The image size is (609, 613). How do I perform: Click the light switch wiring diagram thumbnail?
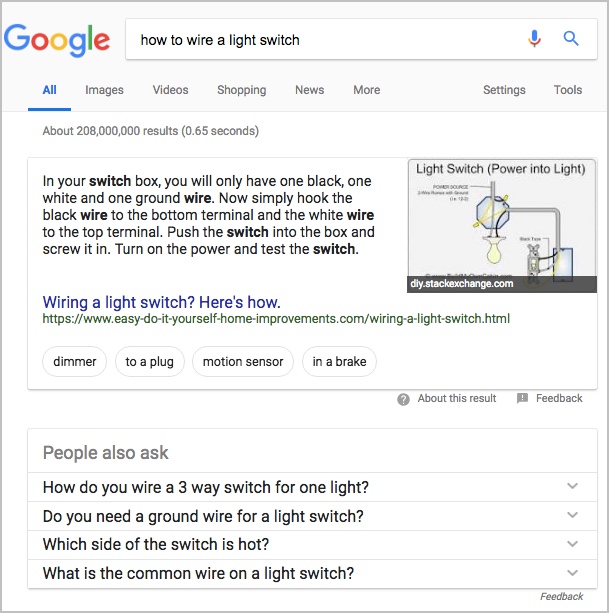point(502,226)
